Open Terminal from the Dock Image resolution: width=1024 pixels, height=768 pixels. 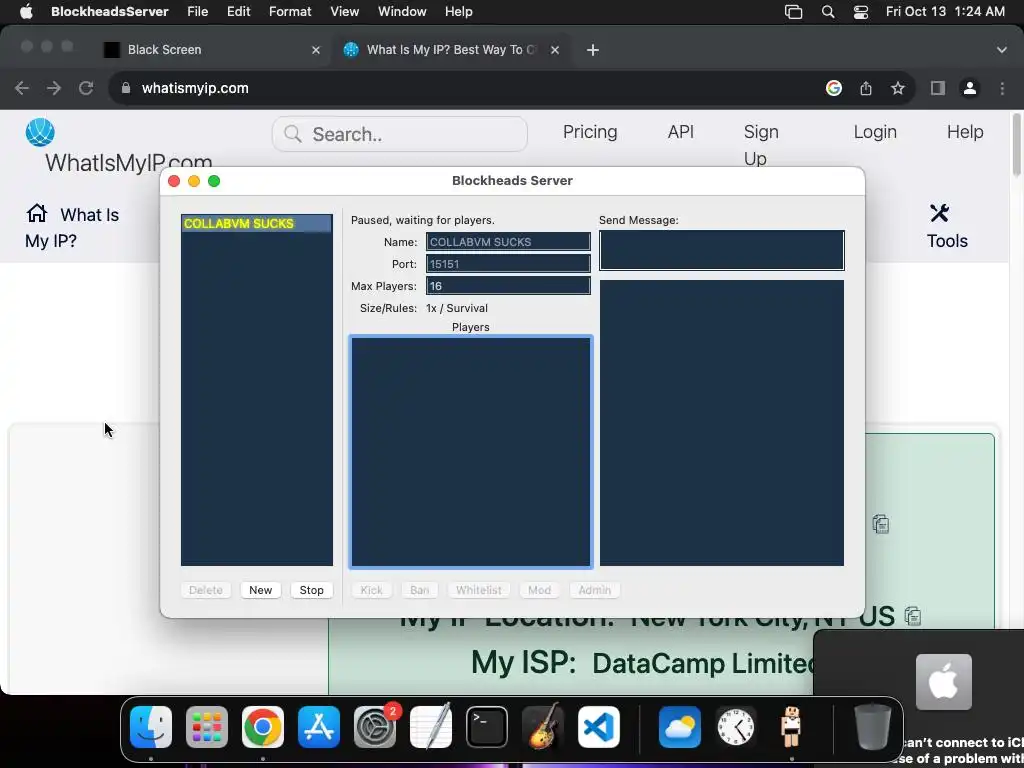coord(487,727)
